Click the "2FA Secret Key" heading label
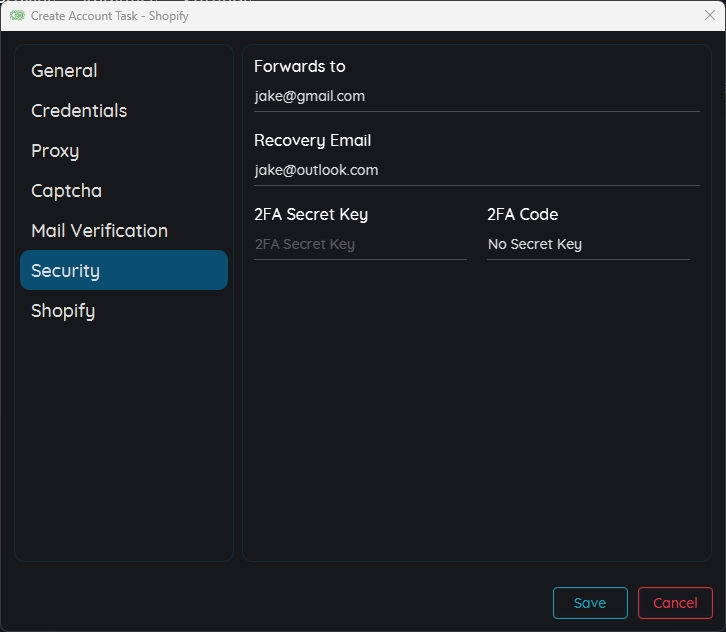 point(311,215)
